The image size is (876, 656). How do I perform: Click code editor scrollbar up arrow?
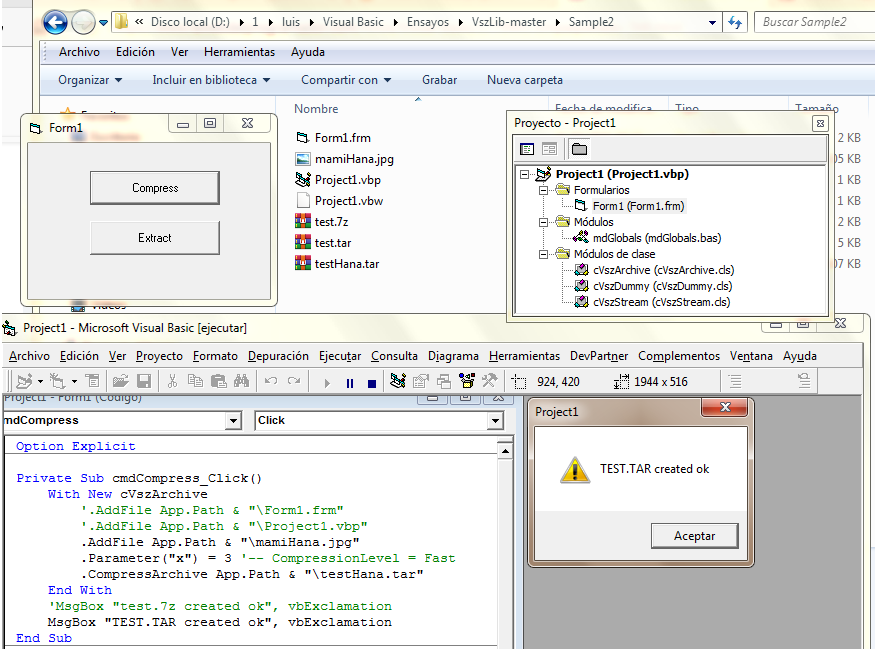coord(505,451)
